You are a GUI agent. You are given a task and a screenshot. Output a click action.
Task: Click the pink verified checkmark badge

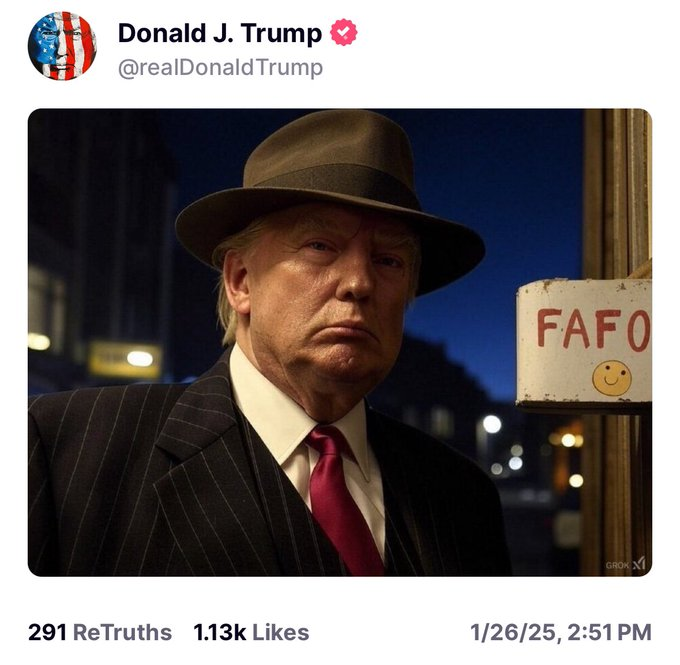(343, 33)
